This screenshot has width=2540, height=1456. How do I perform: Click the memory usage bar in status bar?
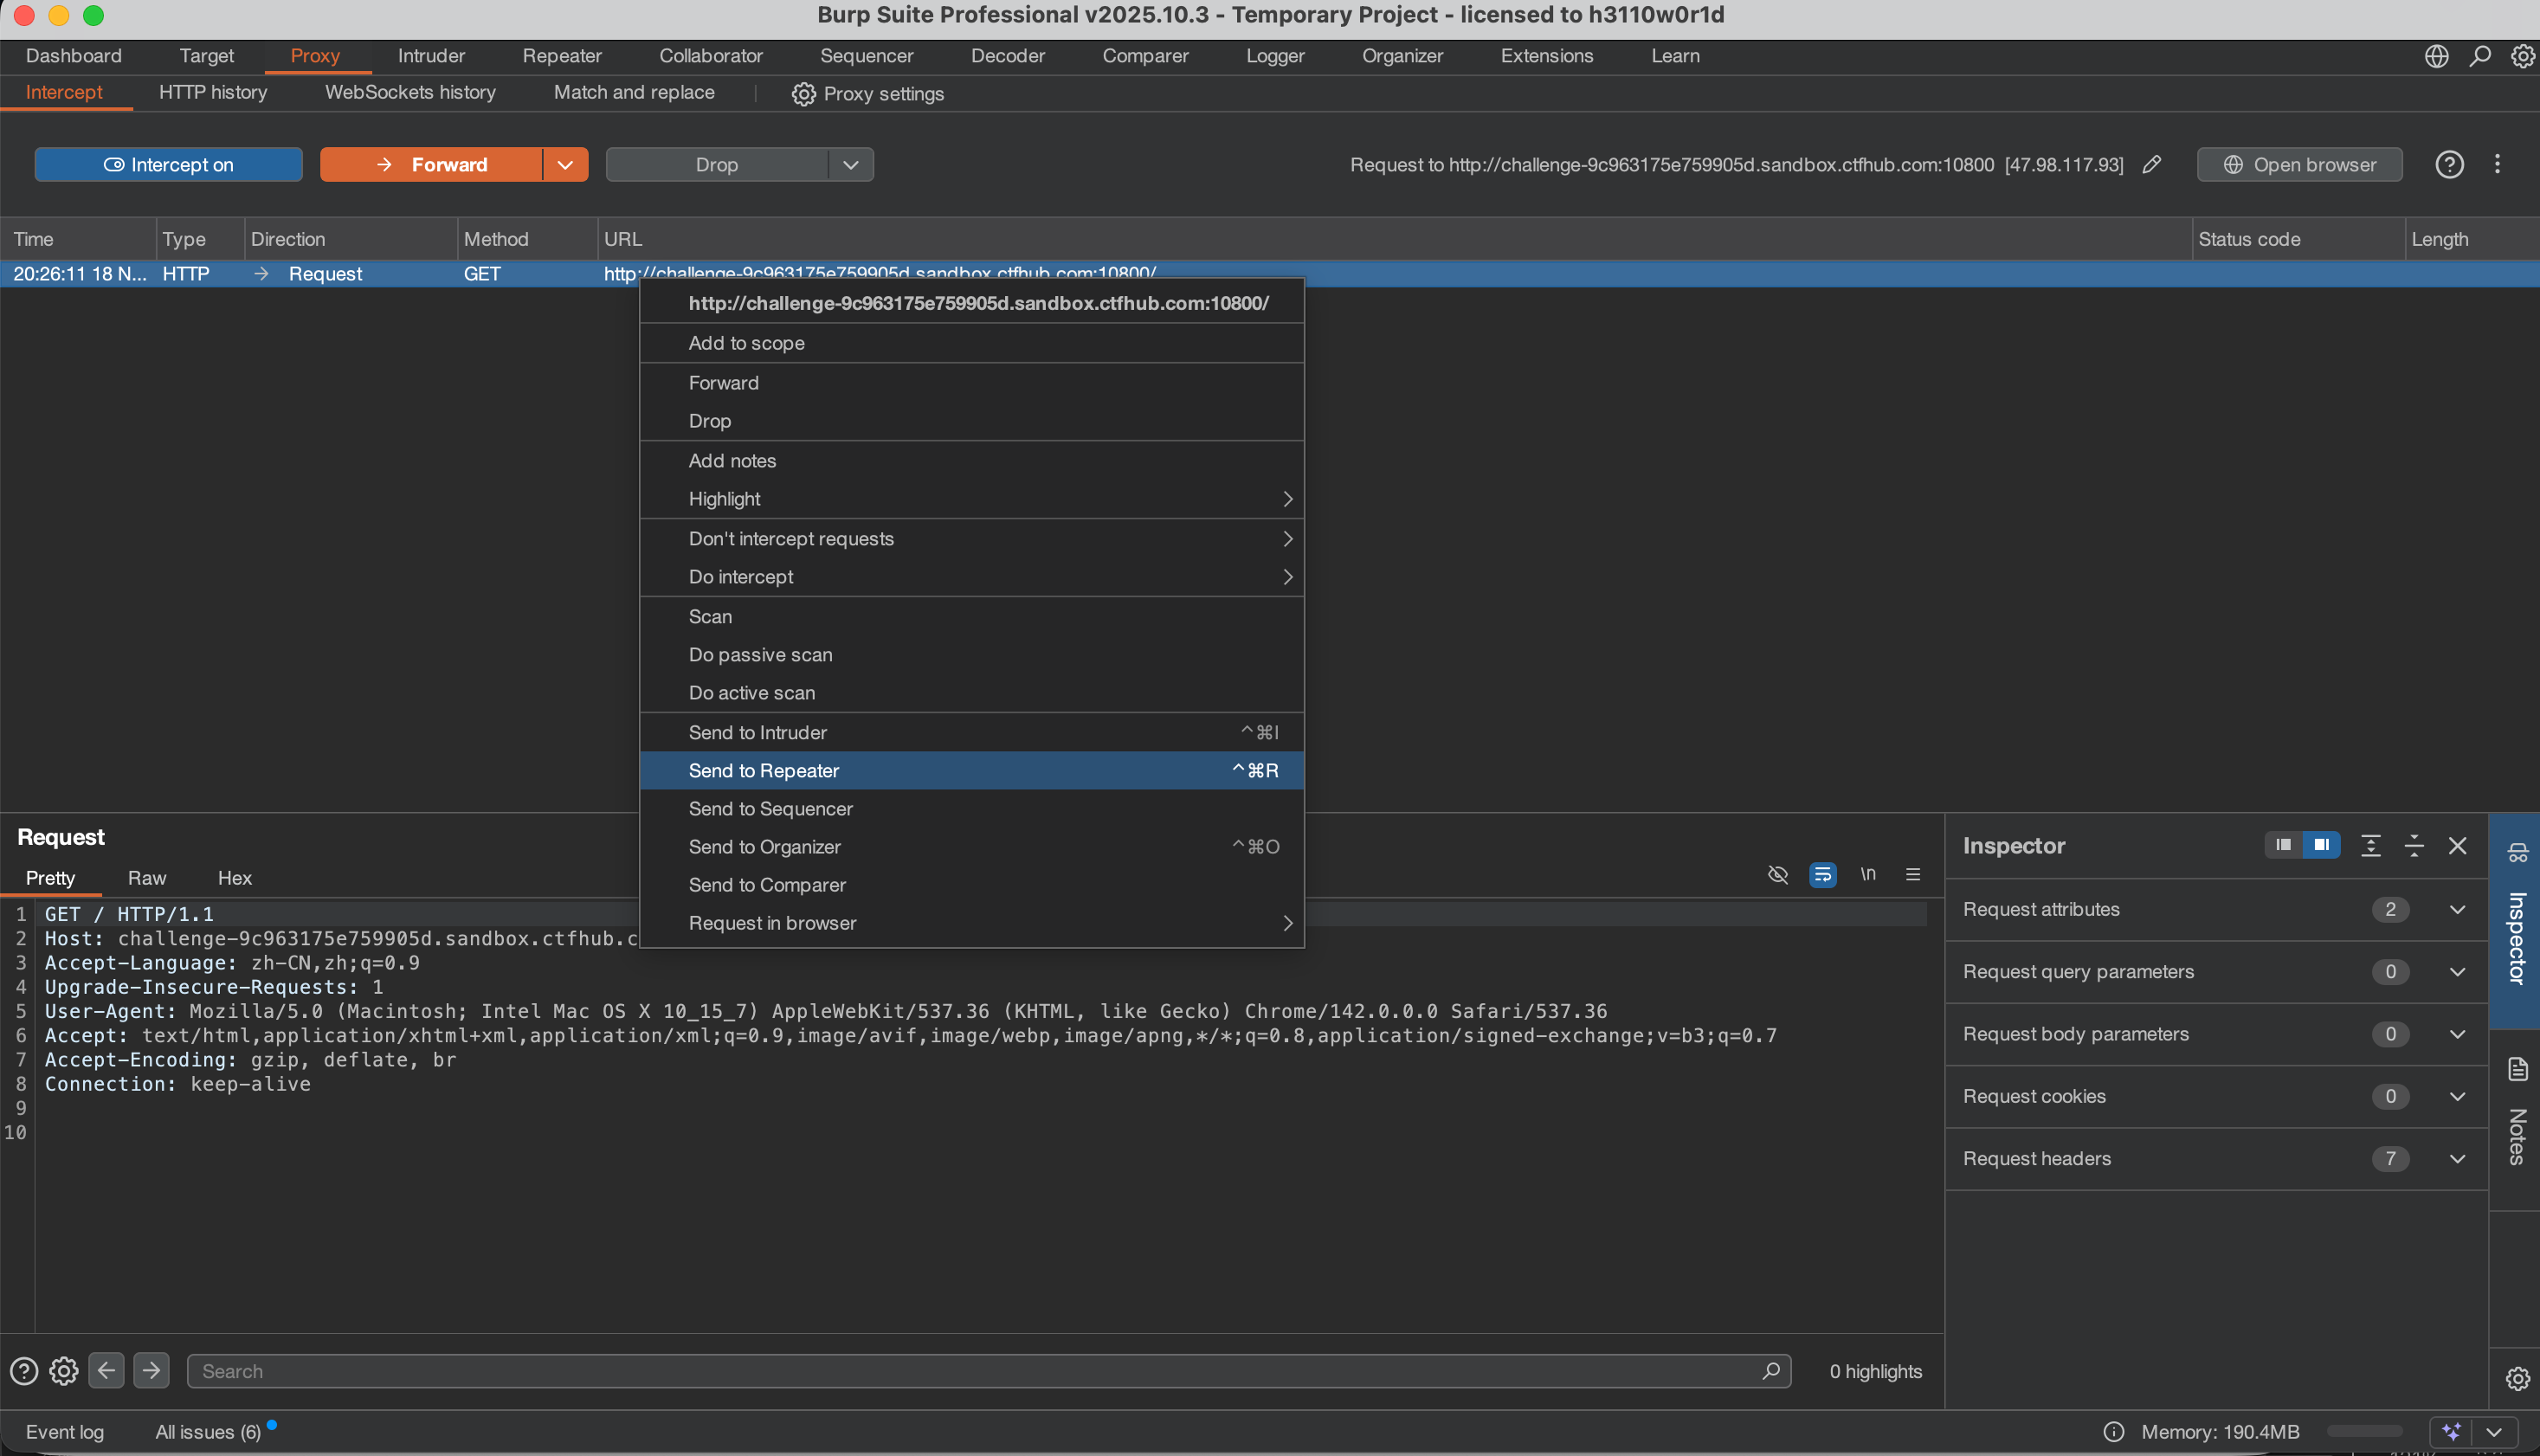[x=2364, y=1431]
